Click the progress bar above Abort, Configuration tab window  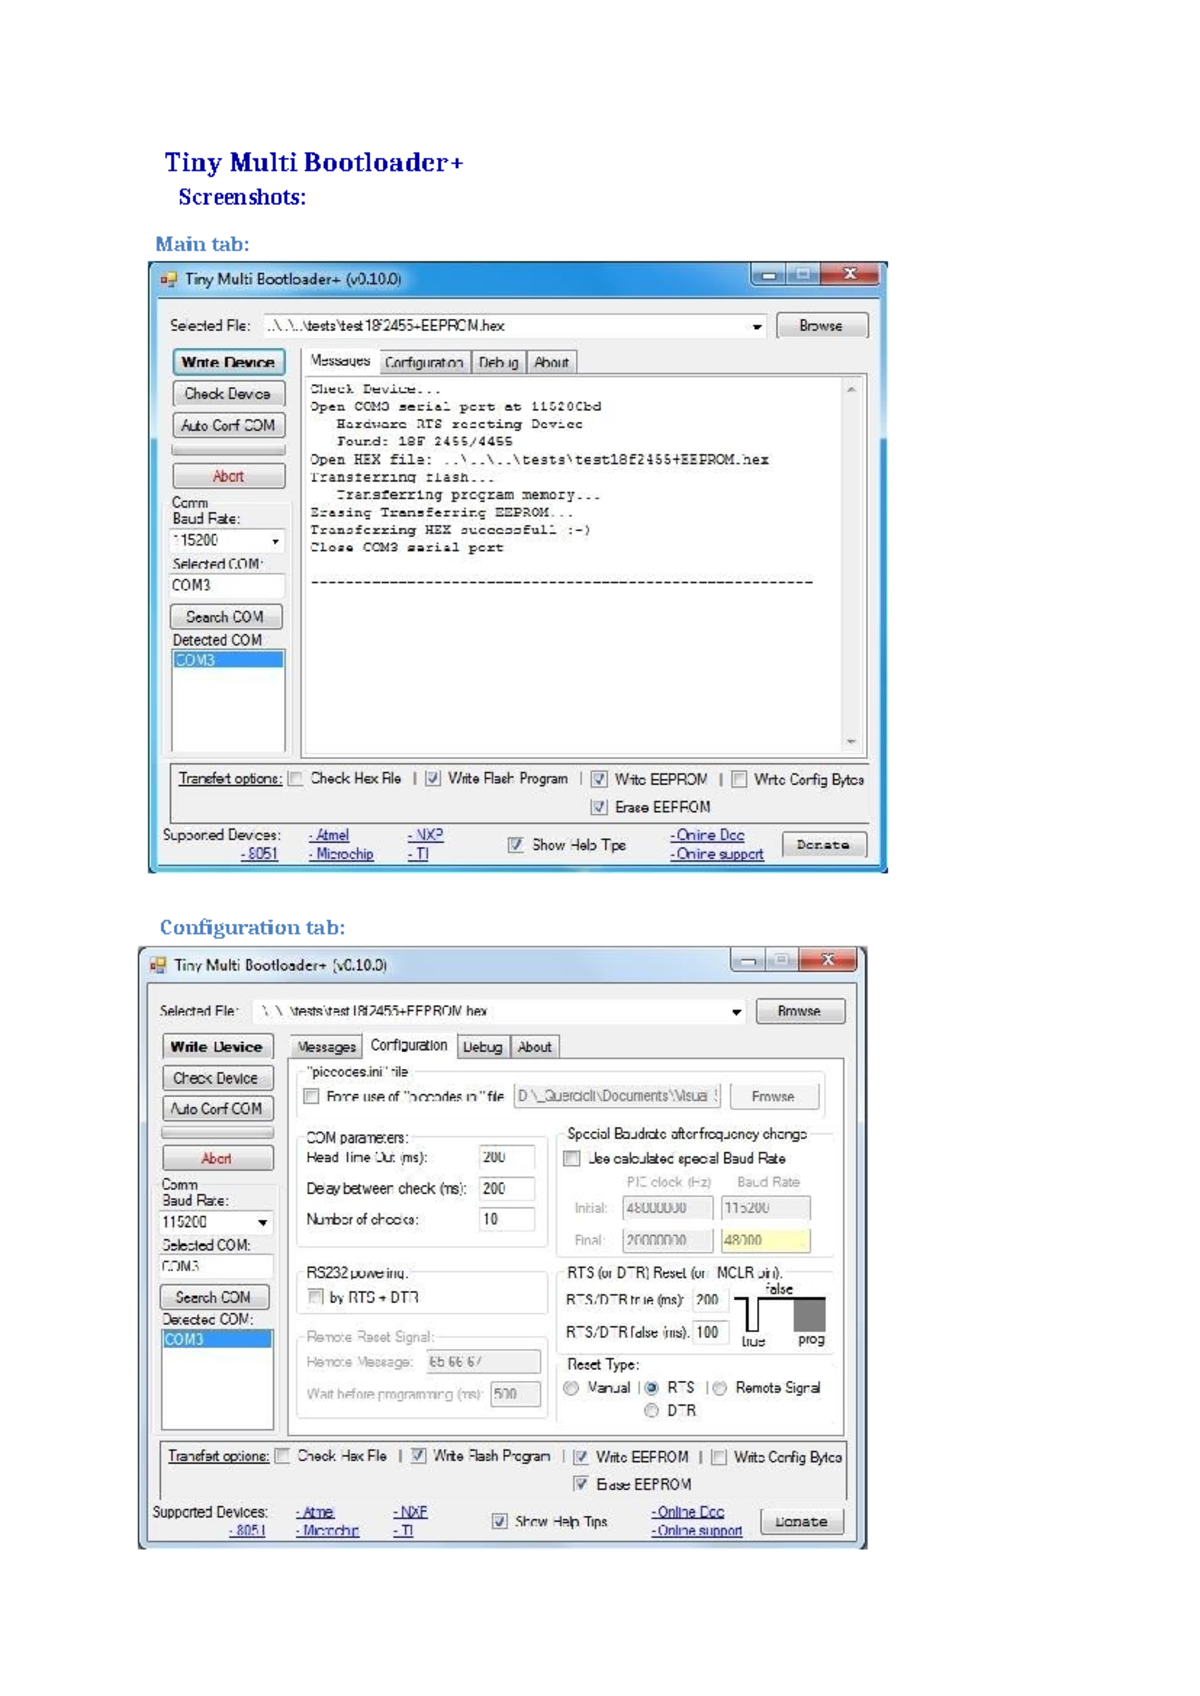[x=217, y=1133]
